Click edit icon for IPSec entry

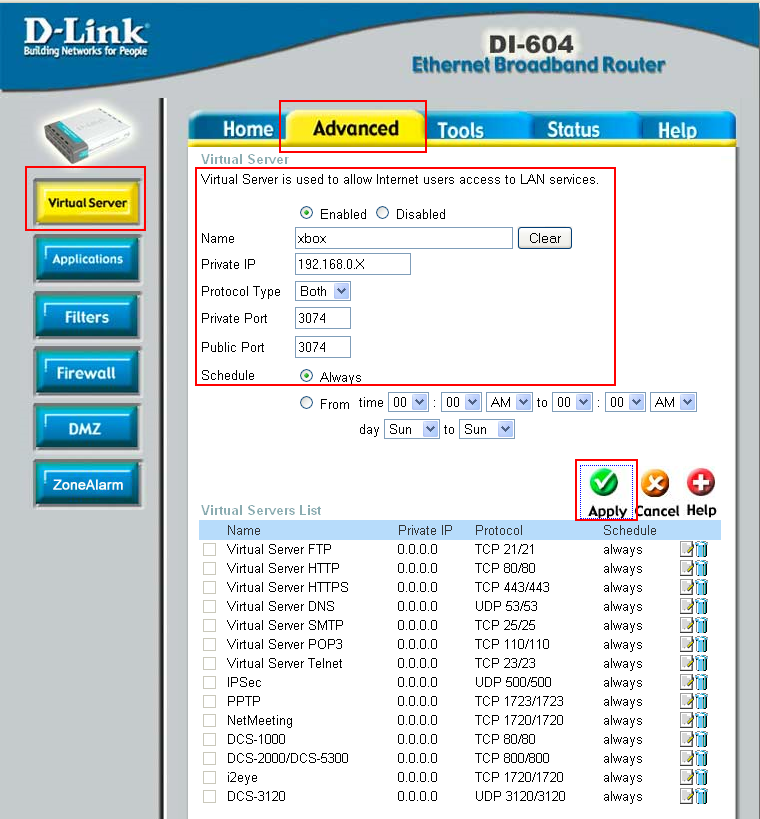[687, 682]
